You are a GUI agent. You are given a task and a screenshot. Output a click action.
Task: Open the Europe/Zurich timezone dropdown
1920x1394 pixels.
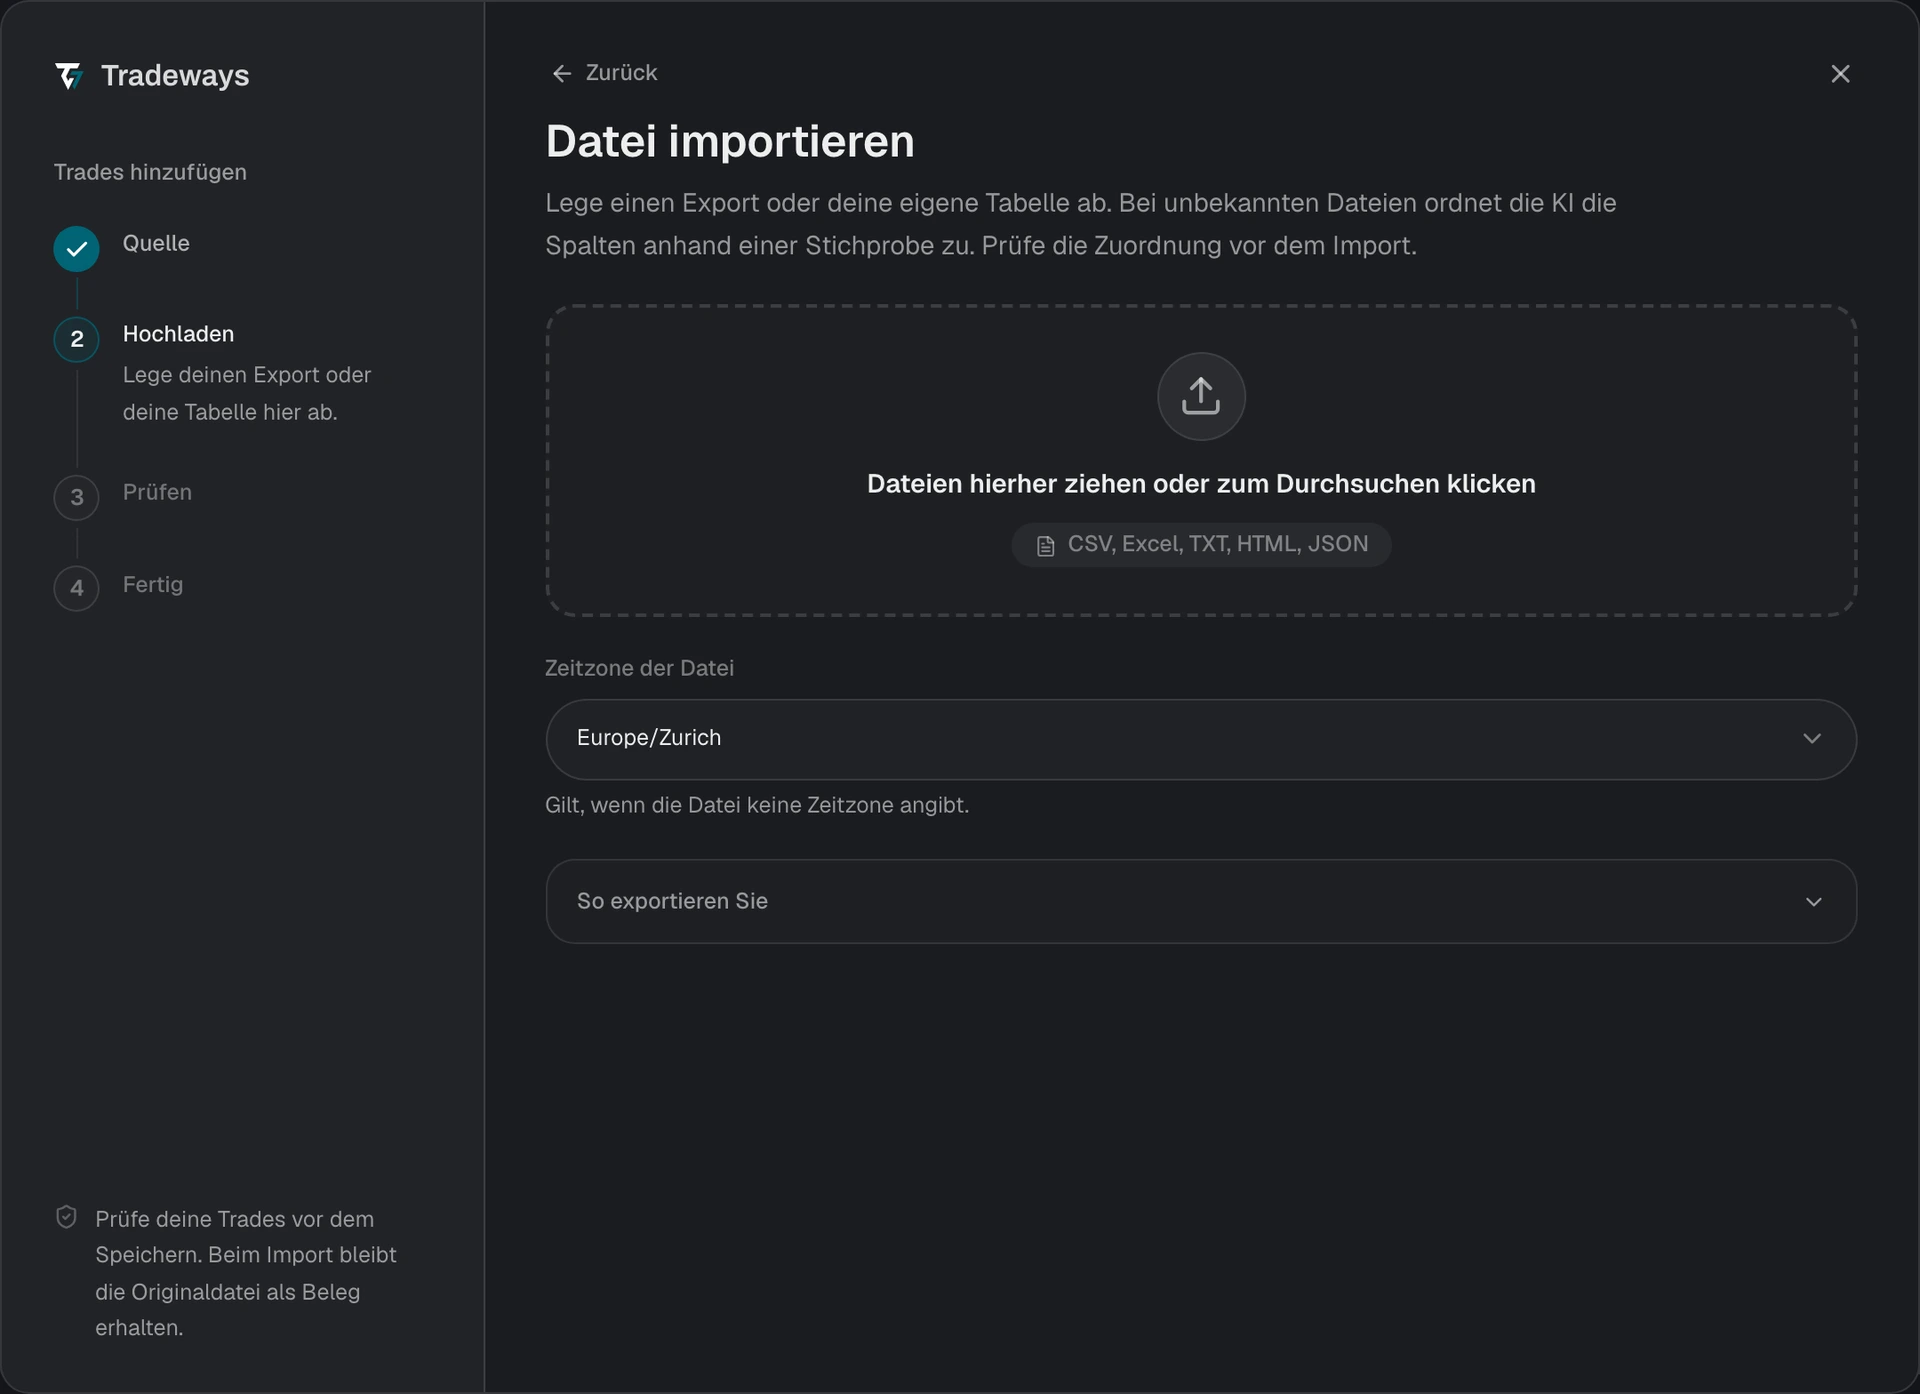pos(1201,739)
